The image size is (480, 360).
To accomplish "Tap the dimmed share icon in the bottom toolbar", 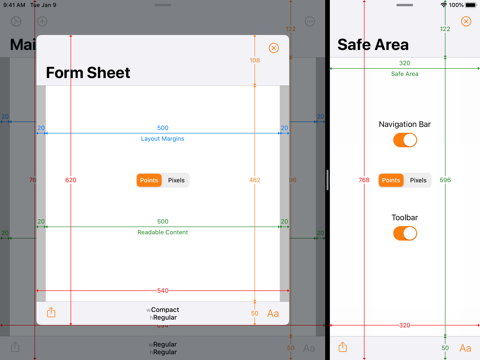I will pyautogui.click(x=15, y=347).
